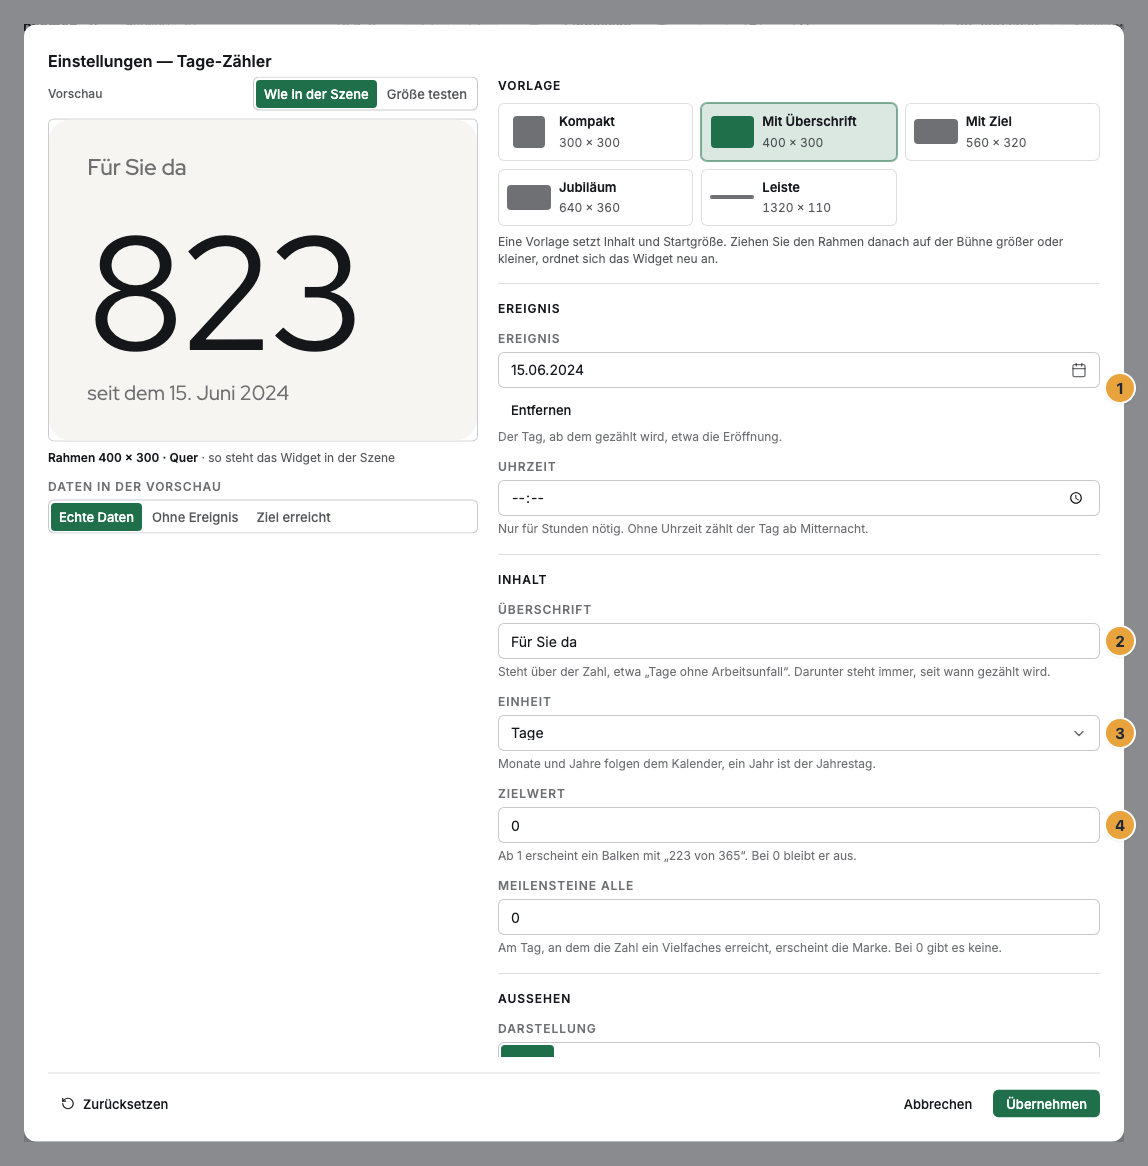1148x1166 pixels.
Task: Click the Zielwert number field
Action: coord(799,825)
